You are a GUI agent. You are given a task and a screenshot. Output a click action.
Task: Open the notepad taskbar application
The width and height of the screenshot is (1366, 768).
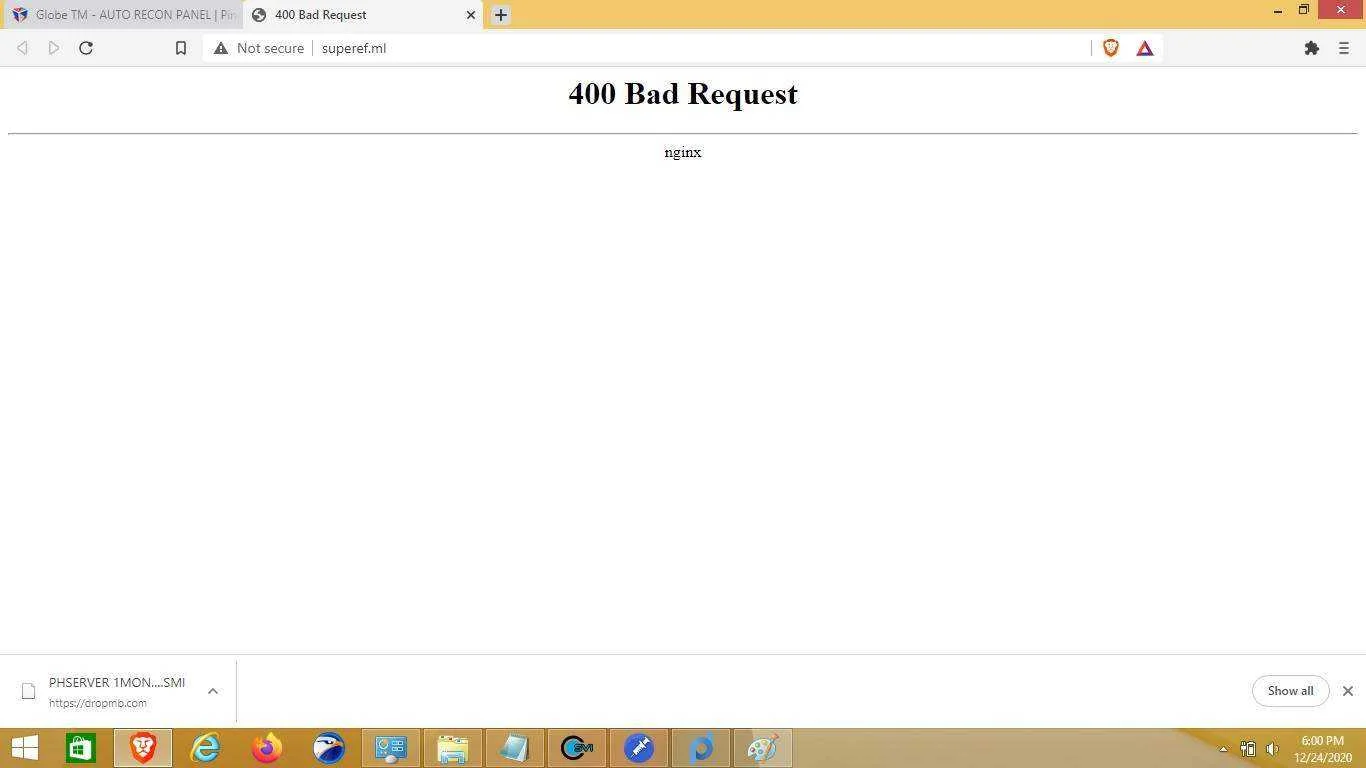point(515,748)
